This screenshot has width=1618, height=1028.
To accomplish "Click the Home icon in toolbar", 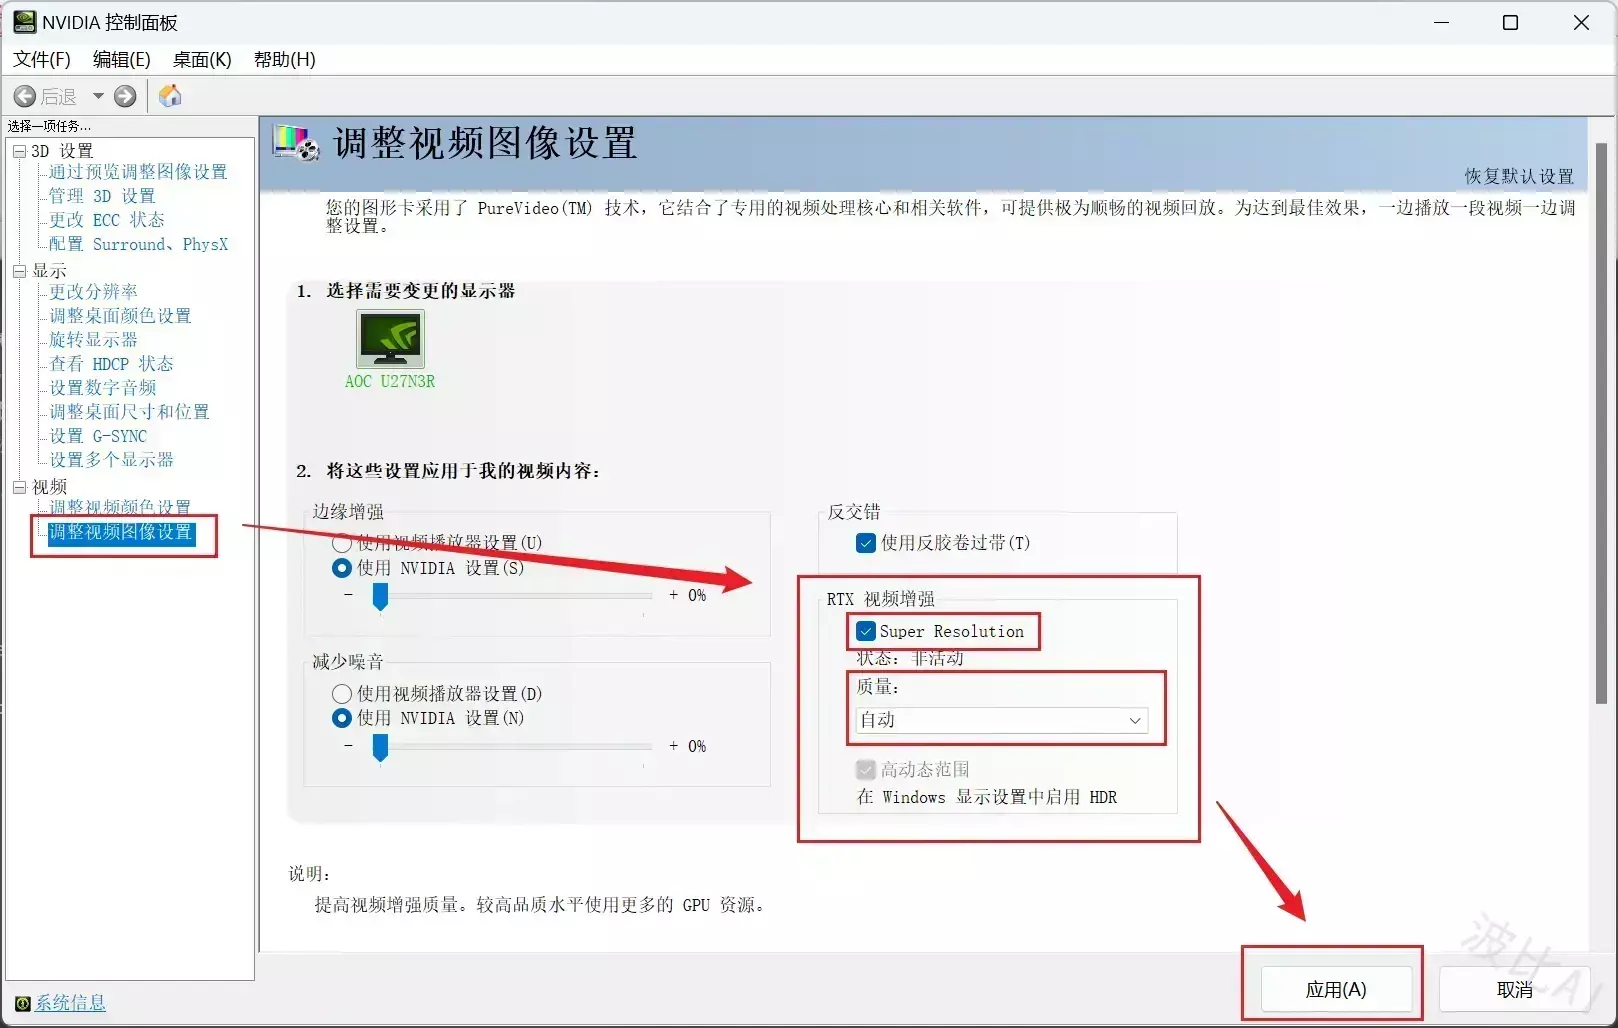I will coord(170,95).
